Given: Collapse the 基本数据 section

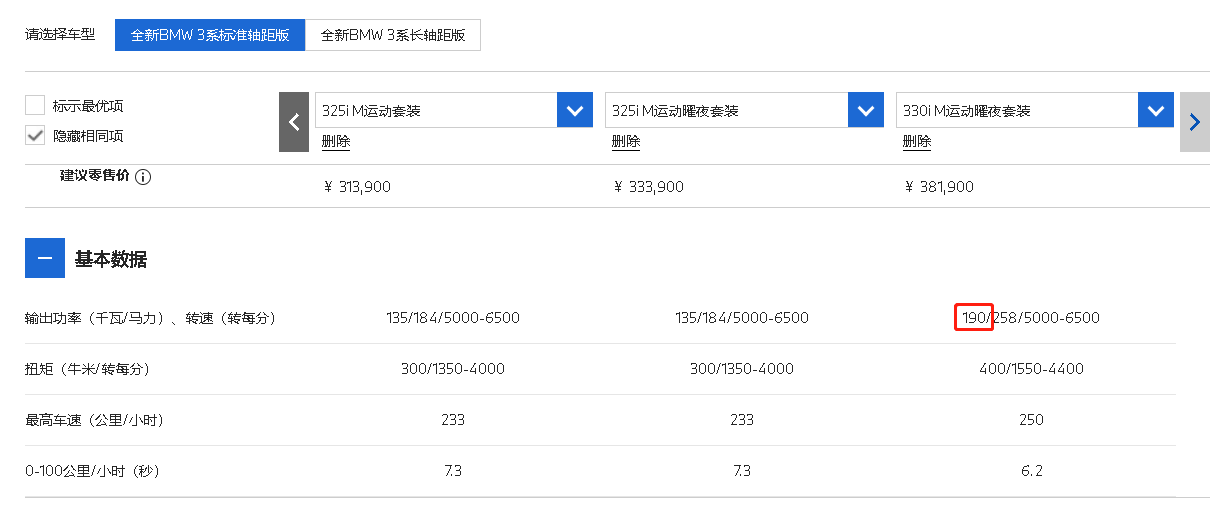Looking at the screenshot, I should 44,259.
